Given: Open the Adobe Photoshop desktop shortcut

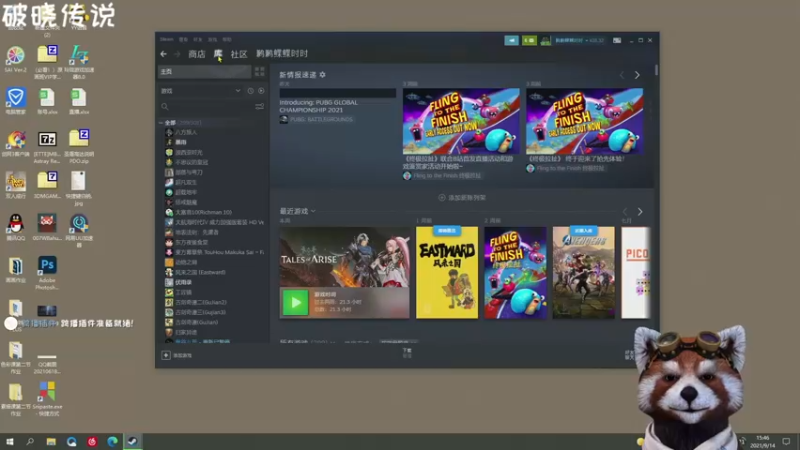Looking at the screenshot, I should (47, 273).
